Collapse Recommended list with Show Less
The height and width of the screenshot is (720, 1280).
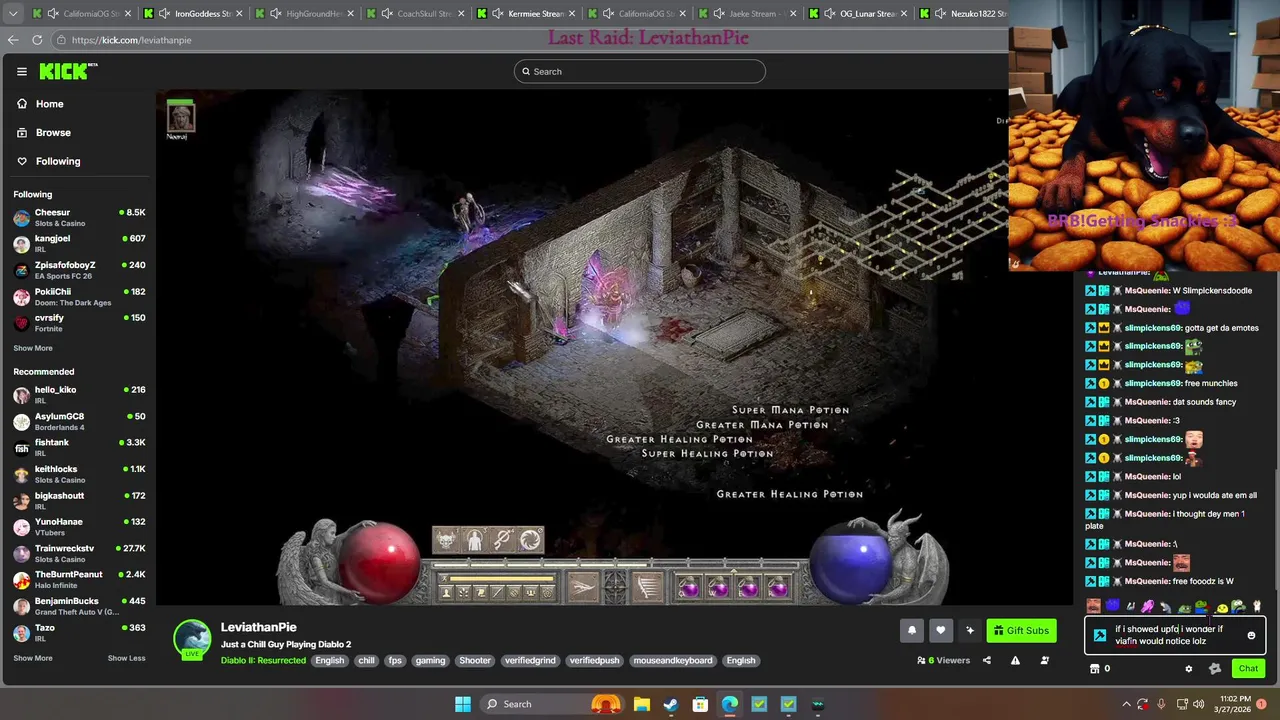click(x=126, y=658)
